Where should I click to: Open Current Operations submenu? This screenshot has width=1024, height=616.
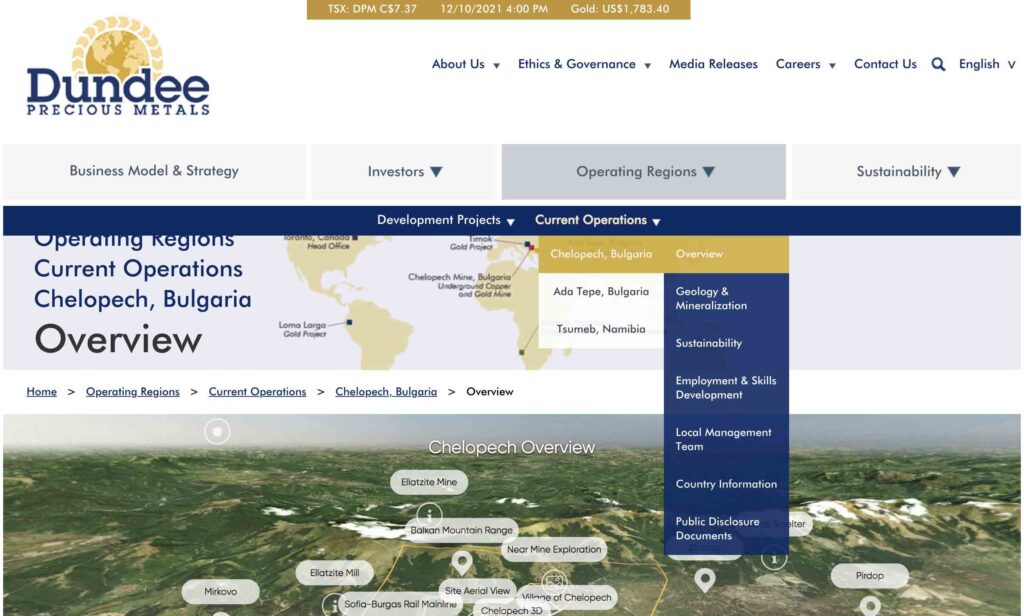coord(598,220)
